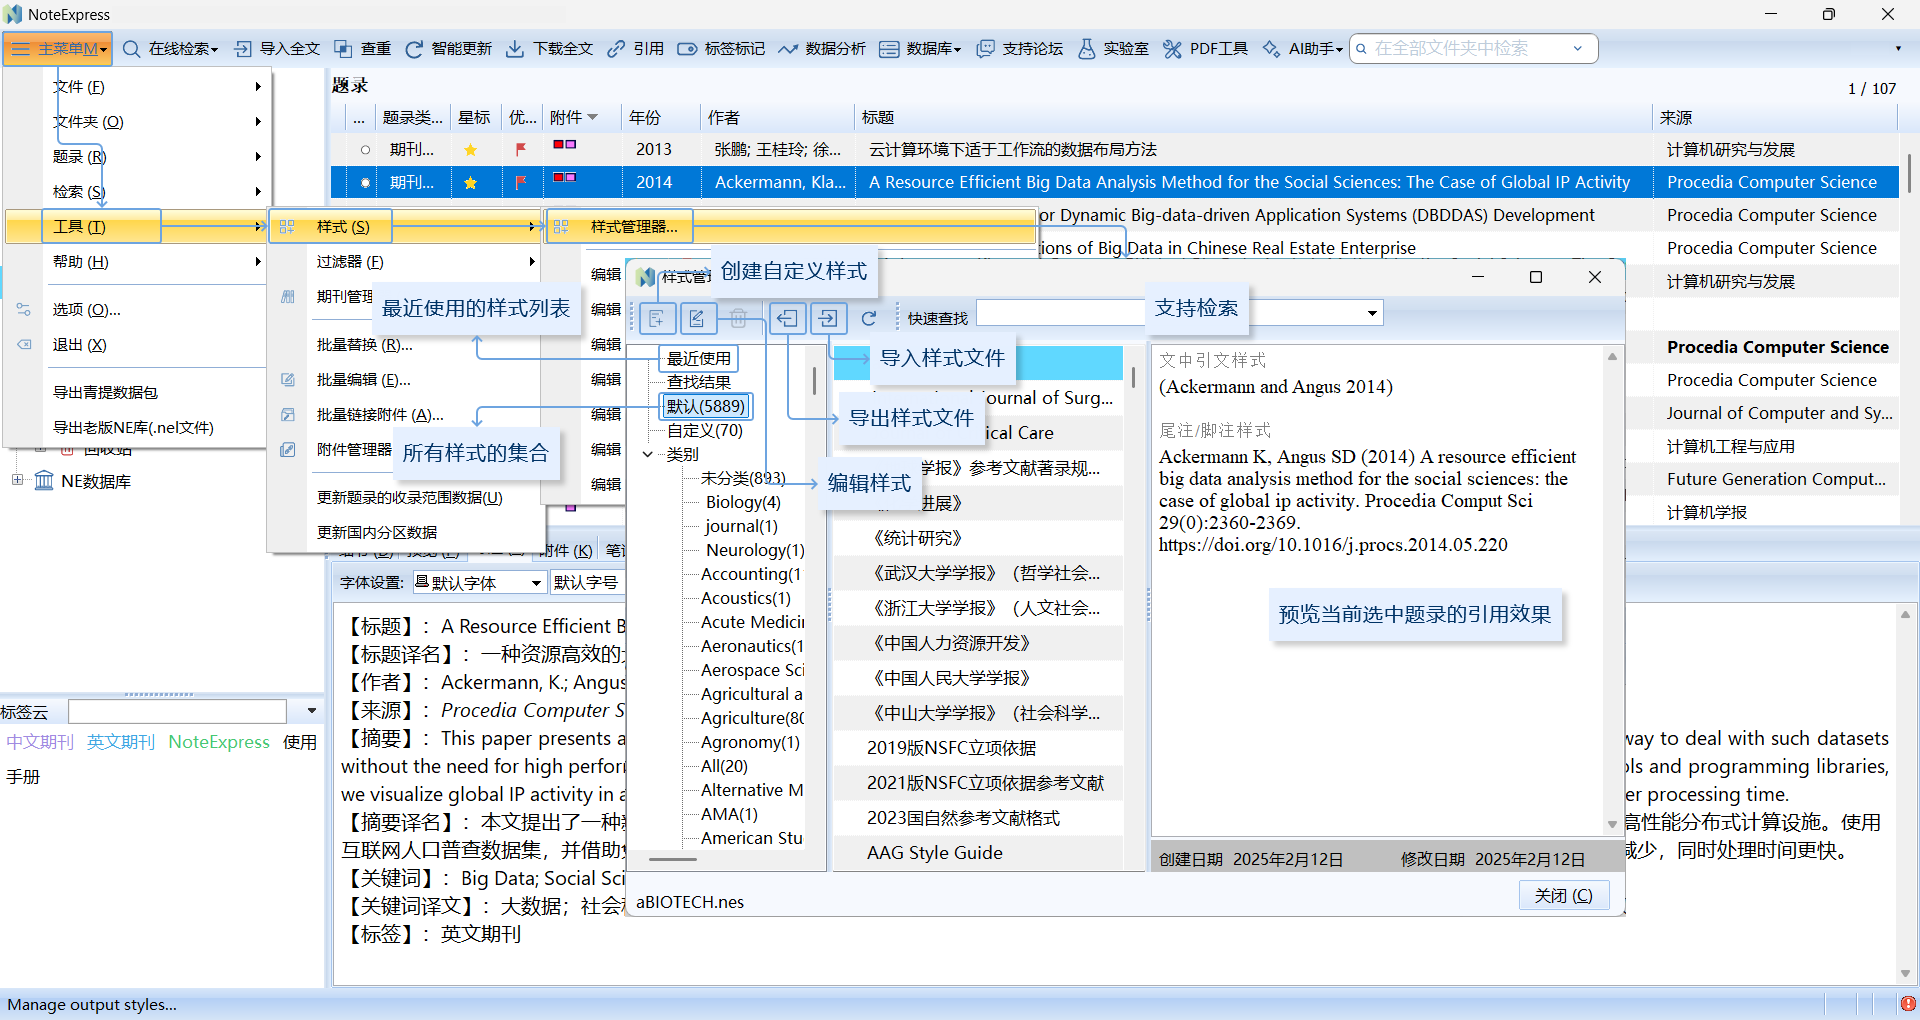The image size is (1920, 1020).
Task: Click the attachment manager (附件管理器) menu icon
Action: tap(288, 450)
